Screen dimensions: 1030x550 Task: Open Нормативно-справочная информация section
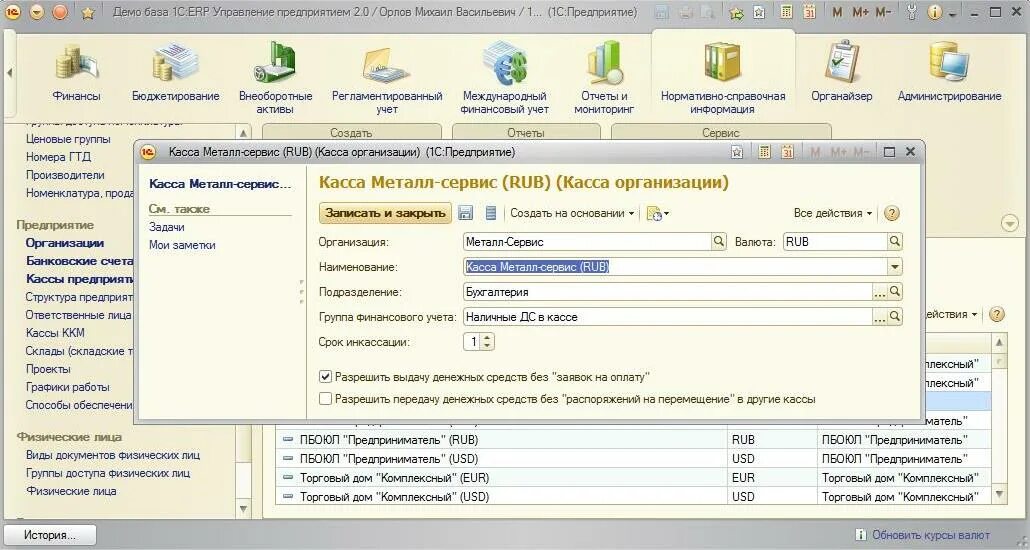coord(723,78)
